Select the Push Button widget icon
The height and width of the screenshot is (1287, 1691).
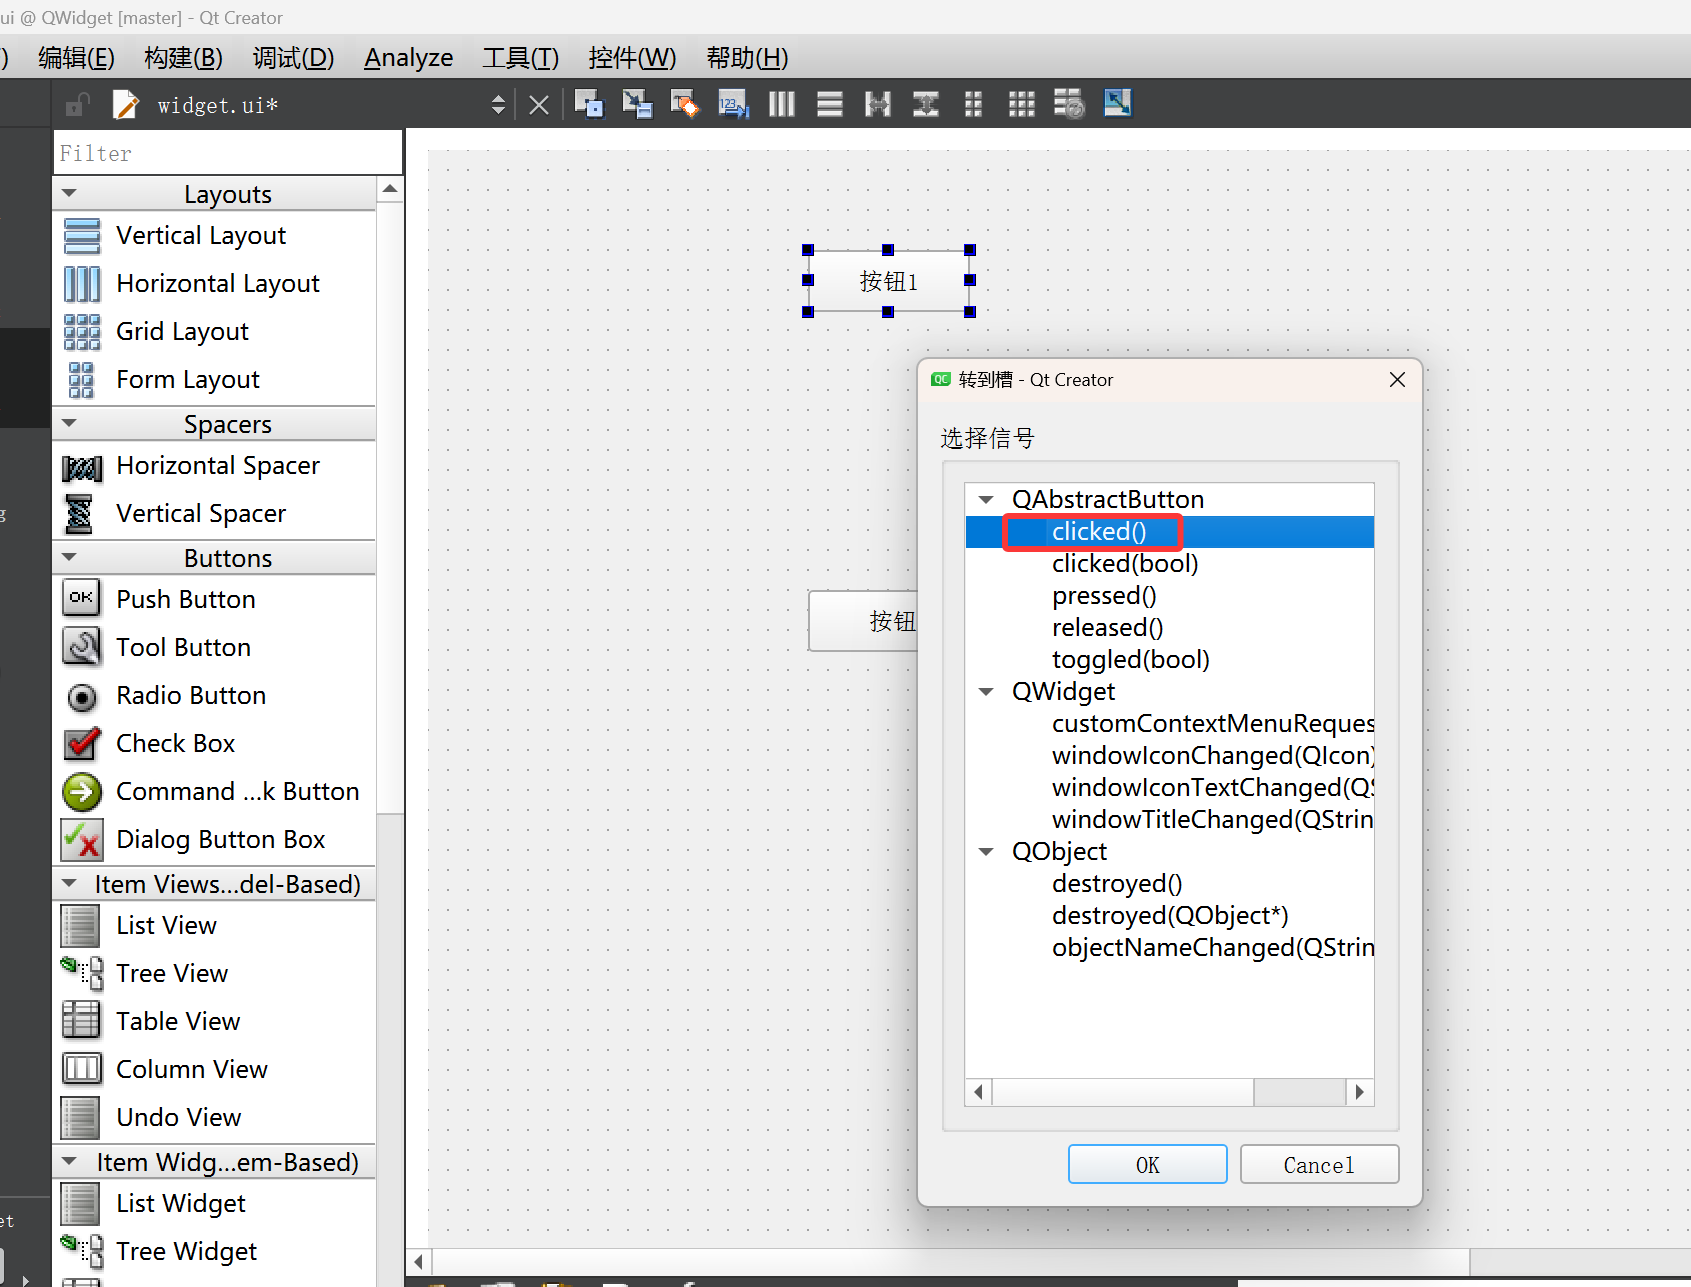(x=81, y=598)
